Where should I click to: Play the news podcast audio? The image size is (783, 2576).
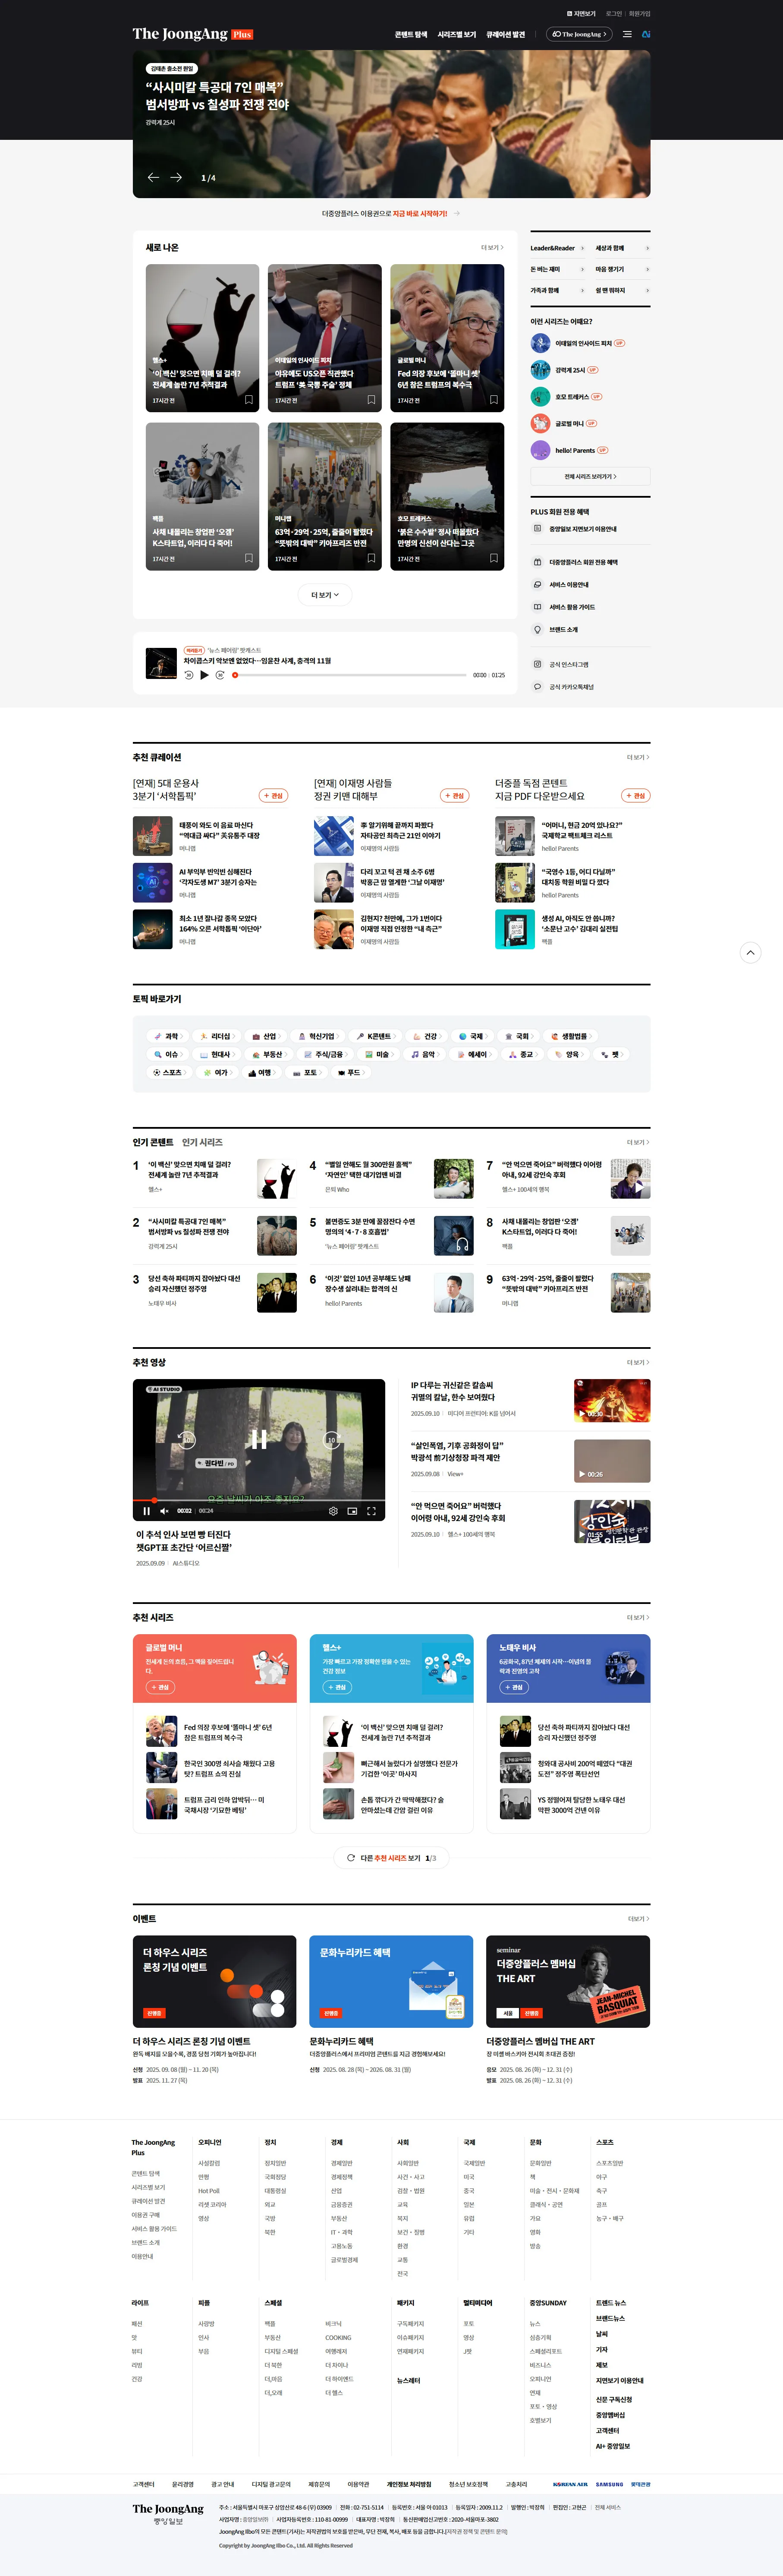pyautogui.click(x=204, y=675)
